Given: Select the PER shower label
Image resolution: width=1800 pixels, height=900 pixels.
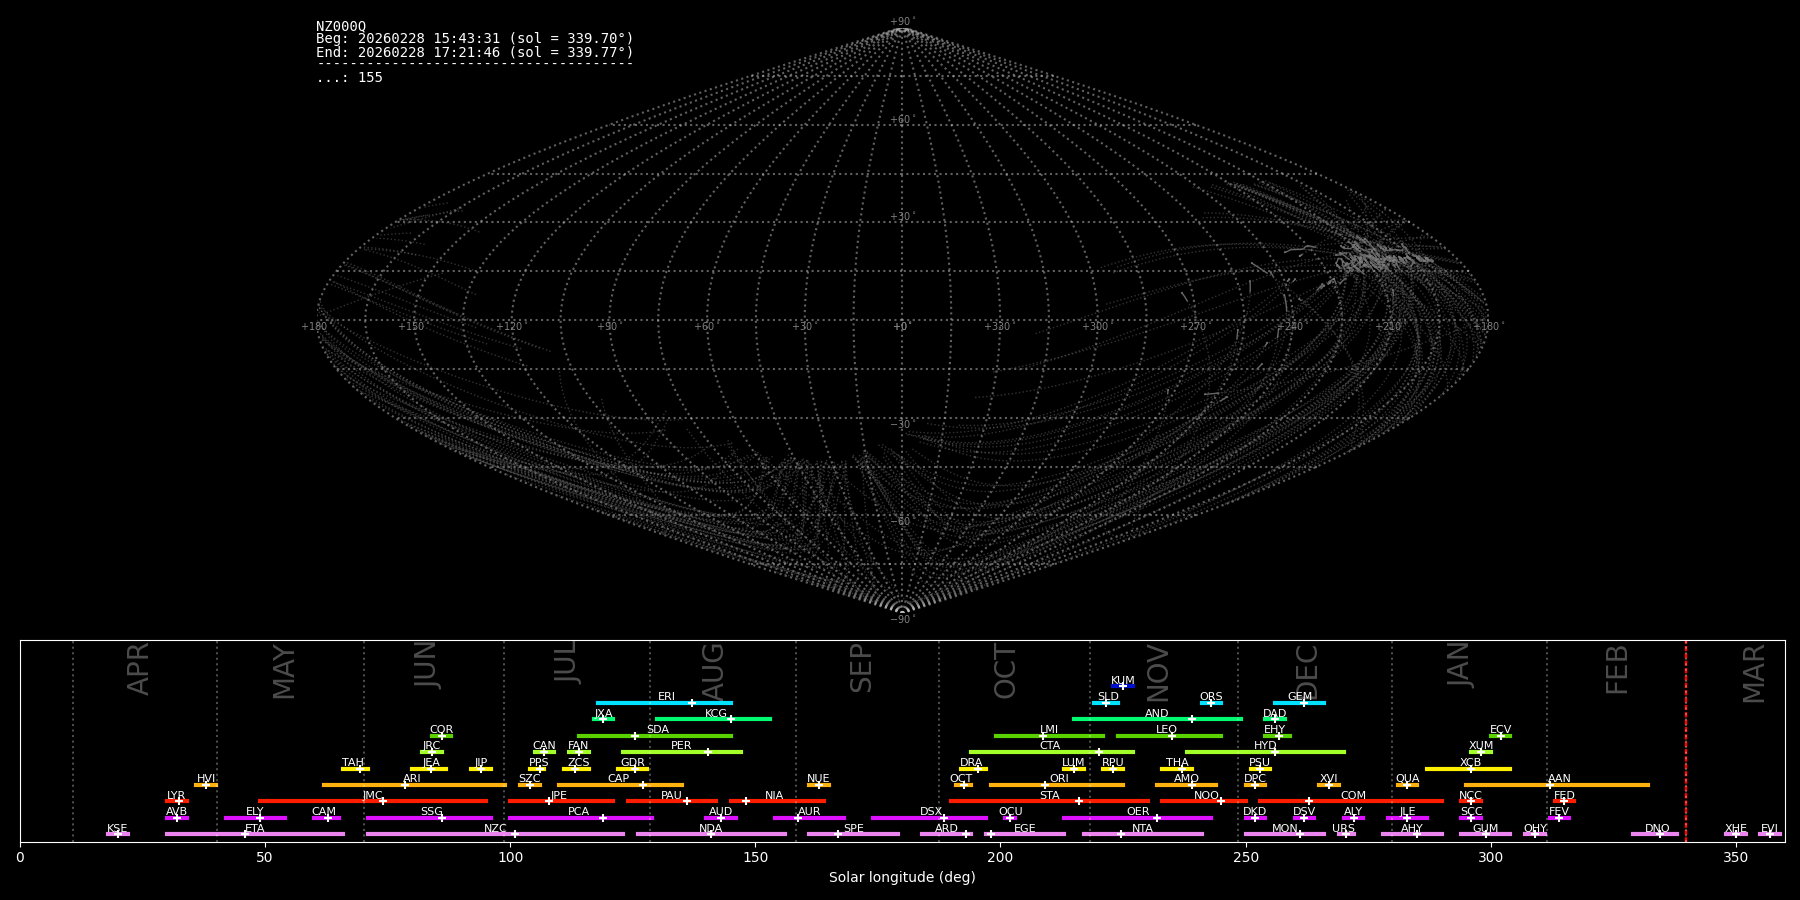Looking at the screenshot, I should pos(681,746).
